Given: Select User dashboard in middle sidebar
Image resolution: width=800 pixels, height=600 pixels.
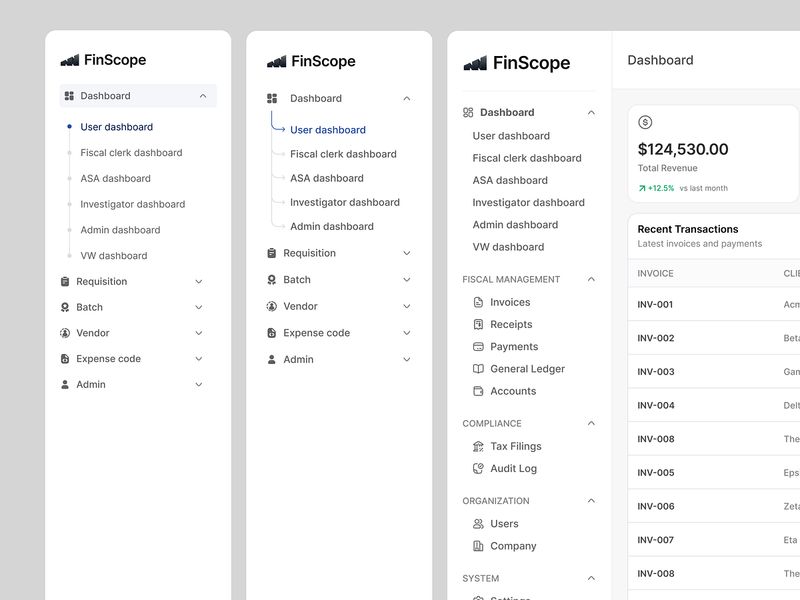Looking at the screenshot, I should click(x=328, y=130).
